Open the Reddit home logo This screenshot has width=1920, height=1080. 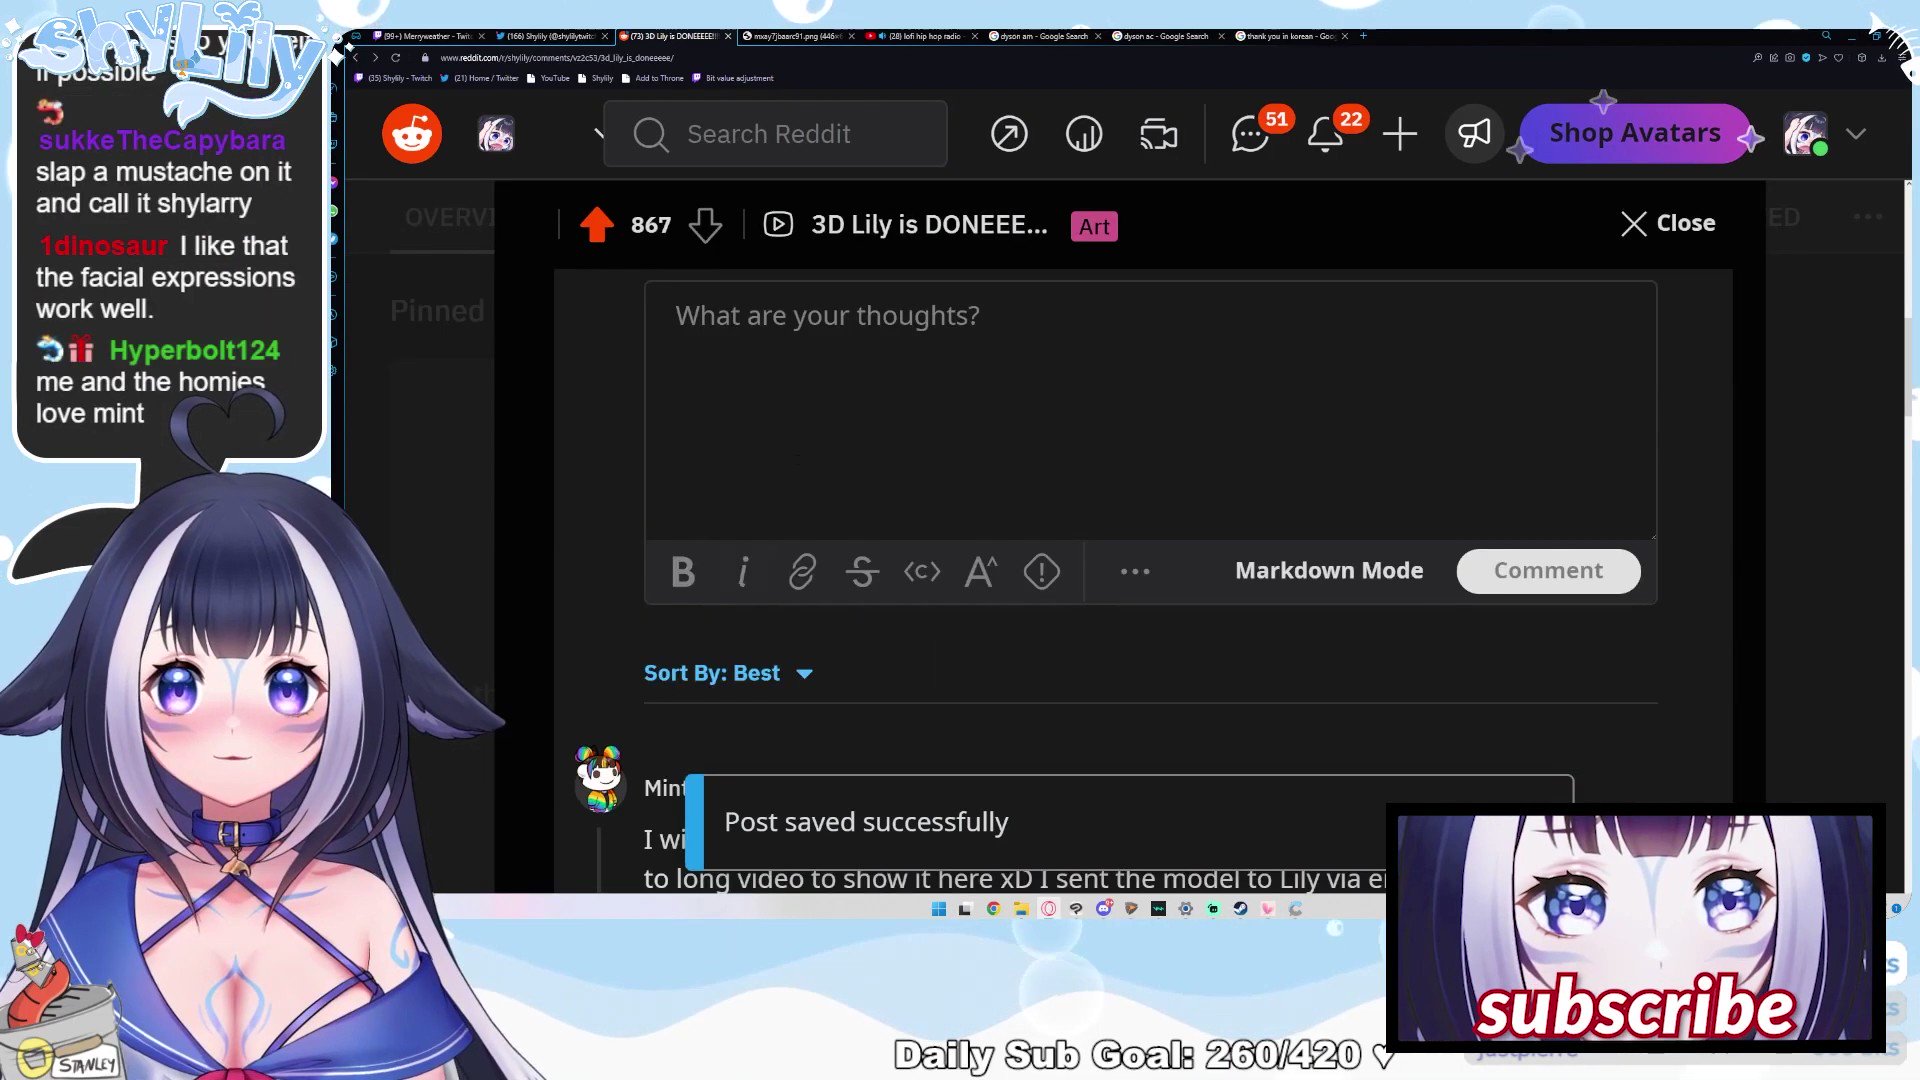(412, 134)
